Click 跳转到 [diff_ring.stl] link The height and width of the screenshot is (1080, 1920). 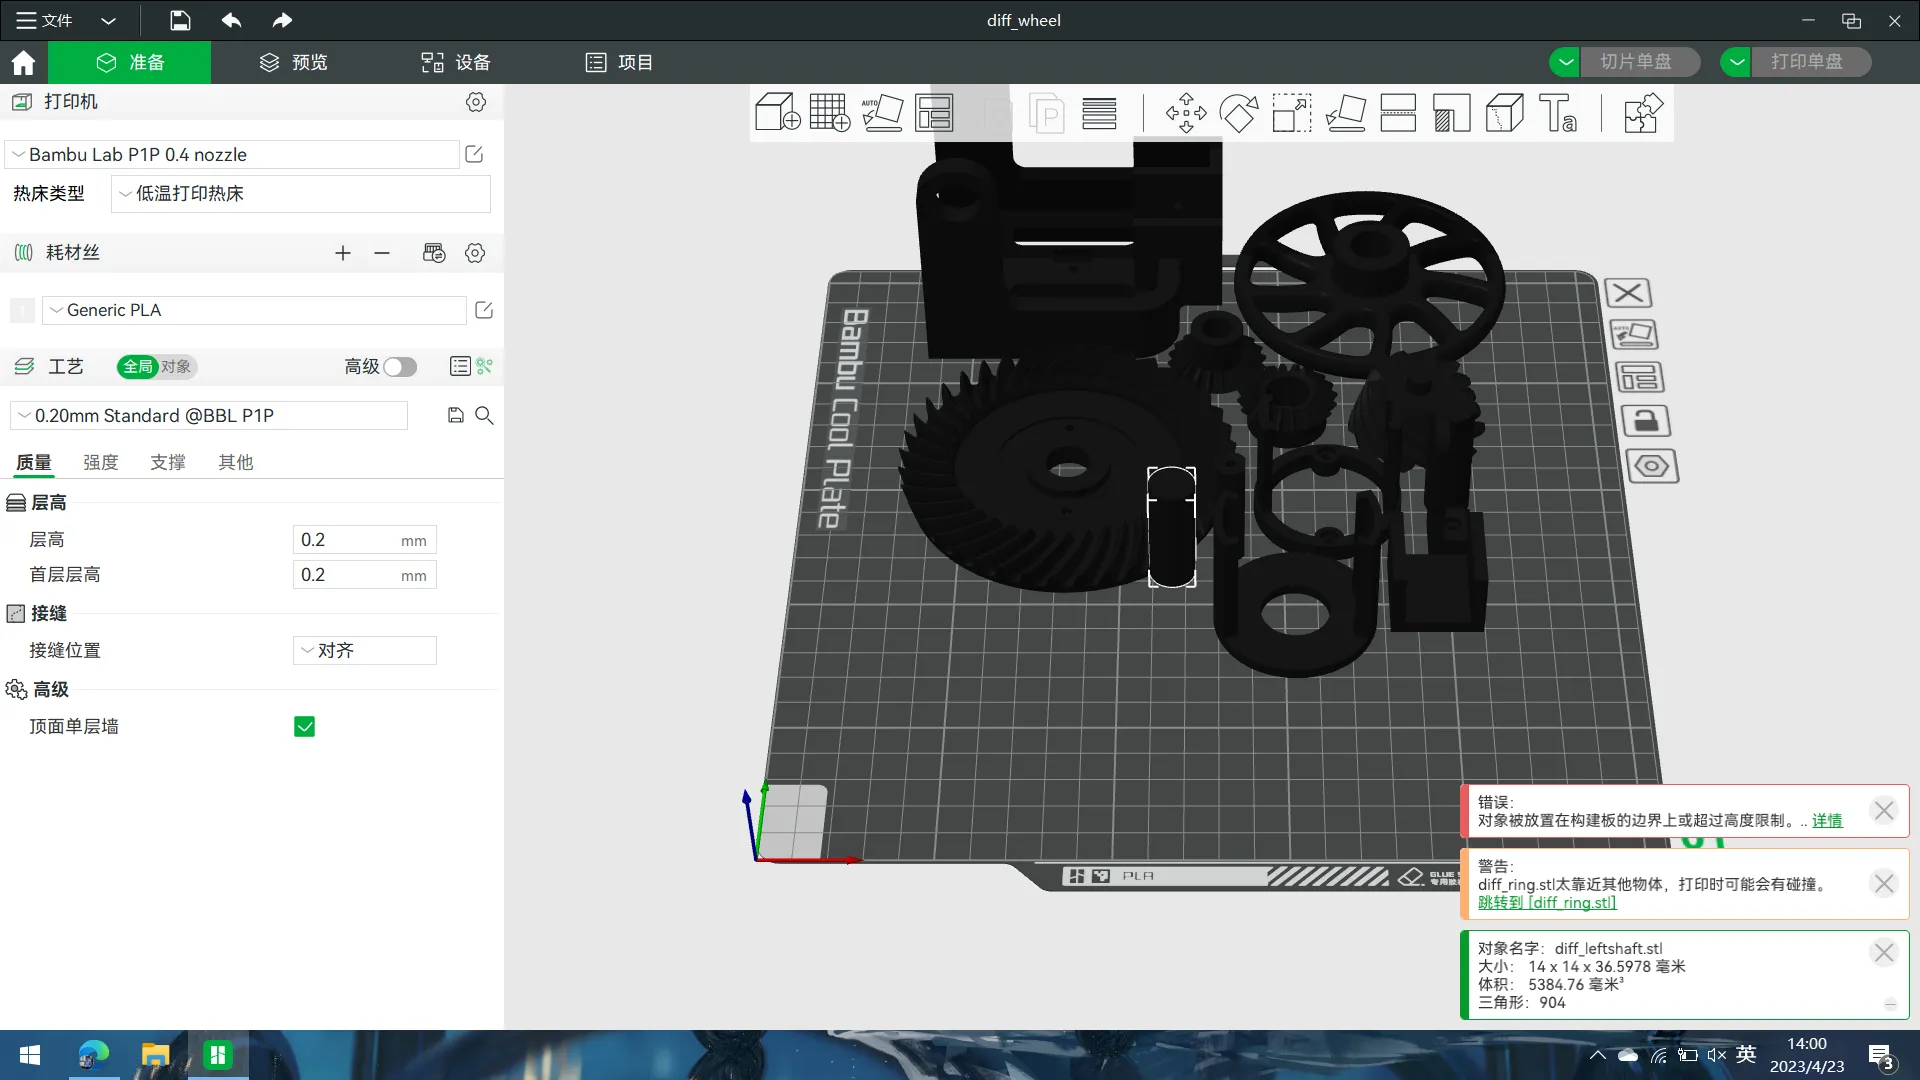click(x=1546, y=902)
